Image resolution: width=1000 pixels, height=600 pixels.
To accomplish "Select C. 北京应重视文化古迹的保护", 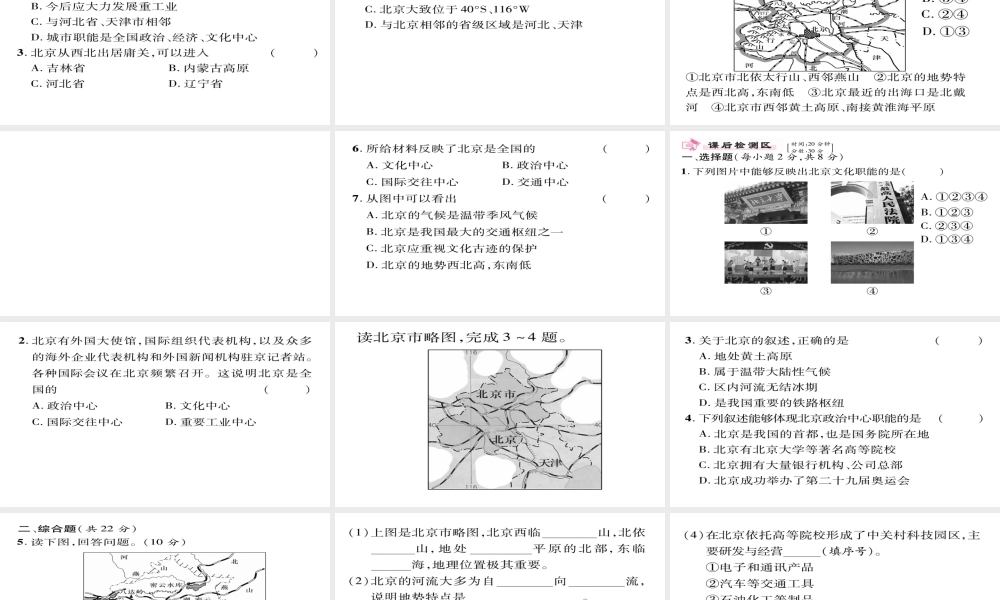I will pyautogui.click(x=451, y=248).
